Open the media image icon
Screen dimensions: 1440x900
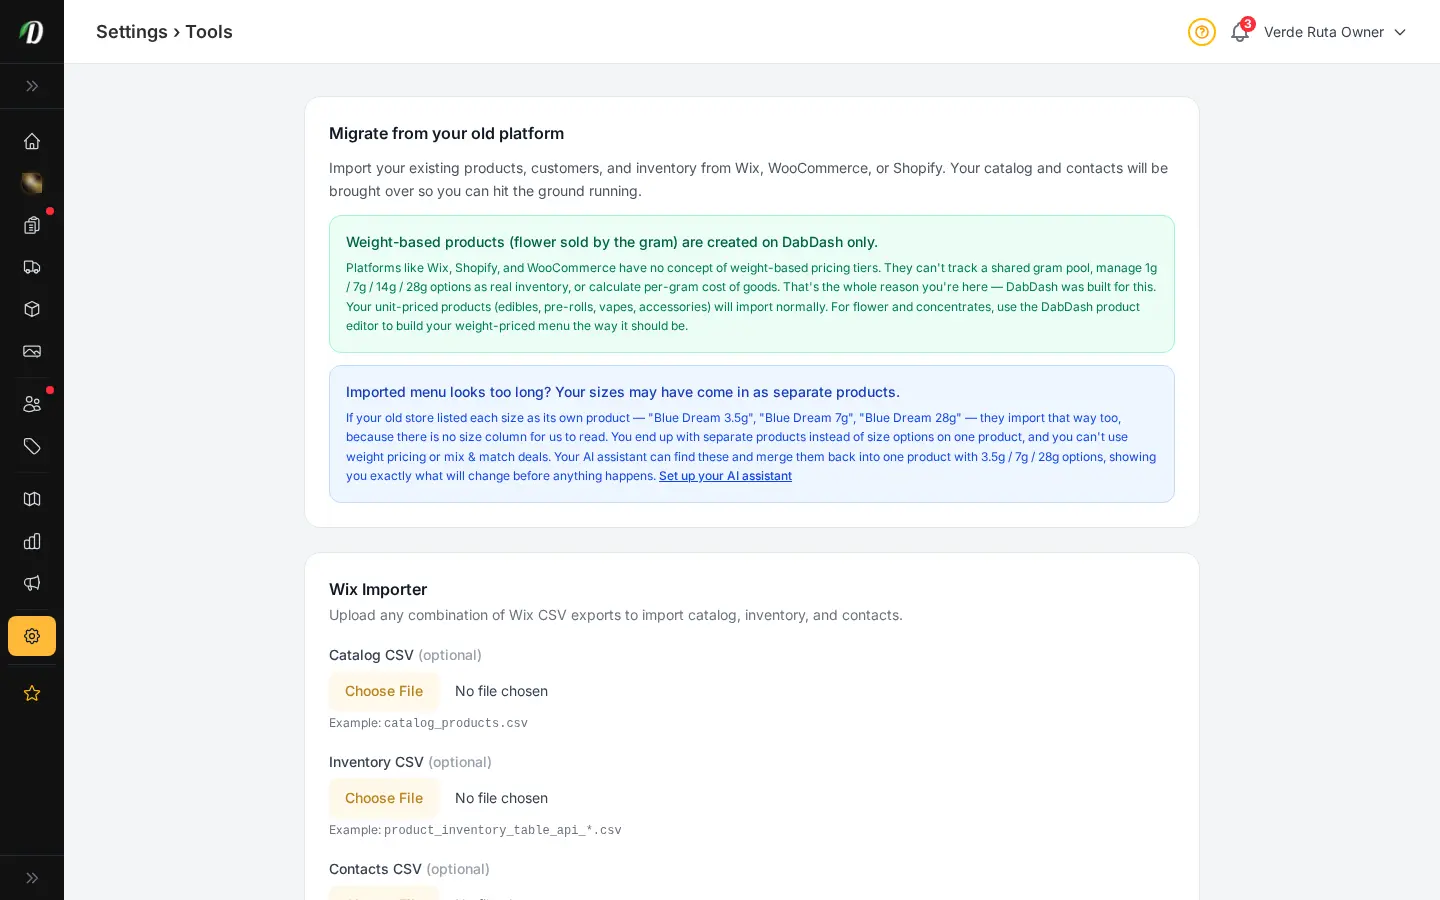click(x=32, y=351)
